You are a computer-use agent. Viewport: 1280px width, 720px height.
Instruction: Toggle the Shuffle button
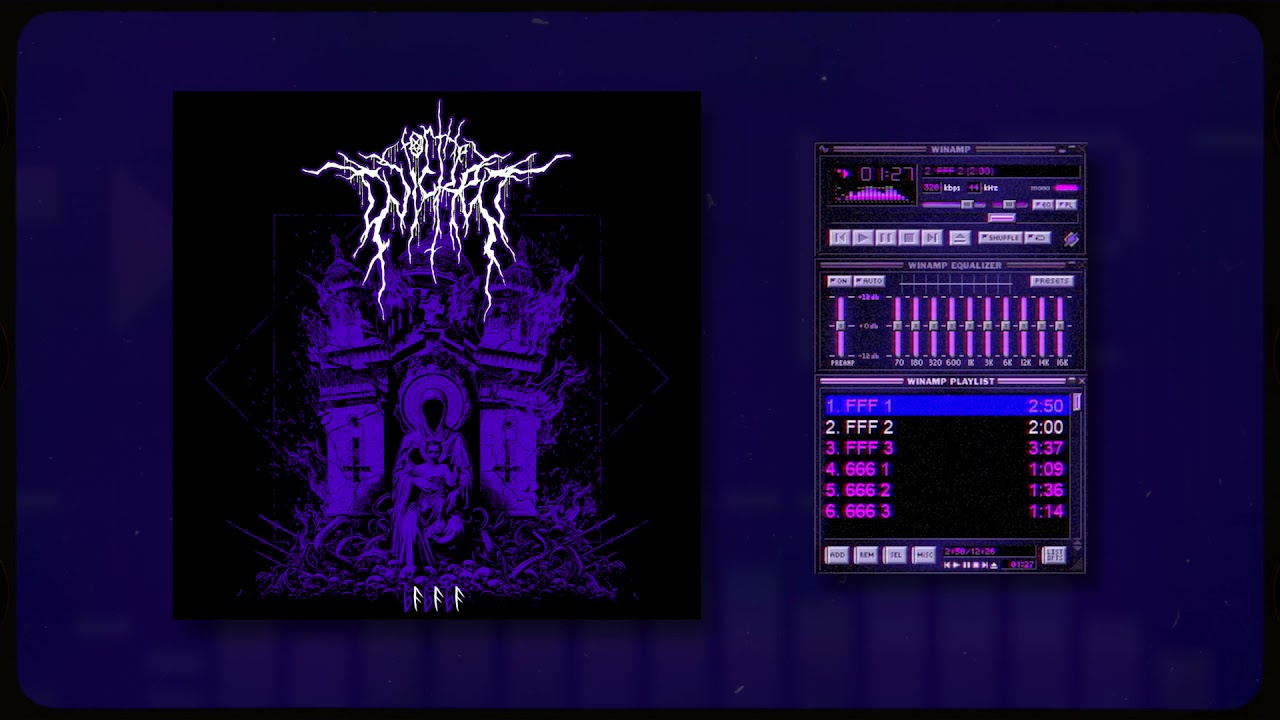(x=1000, y=238)
